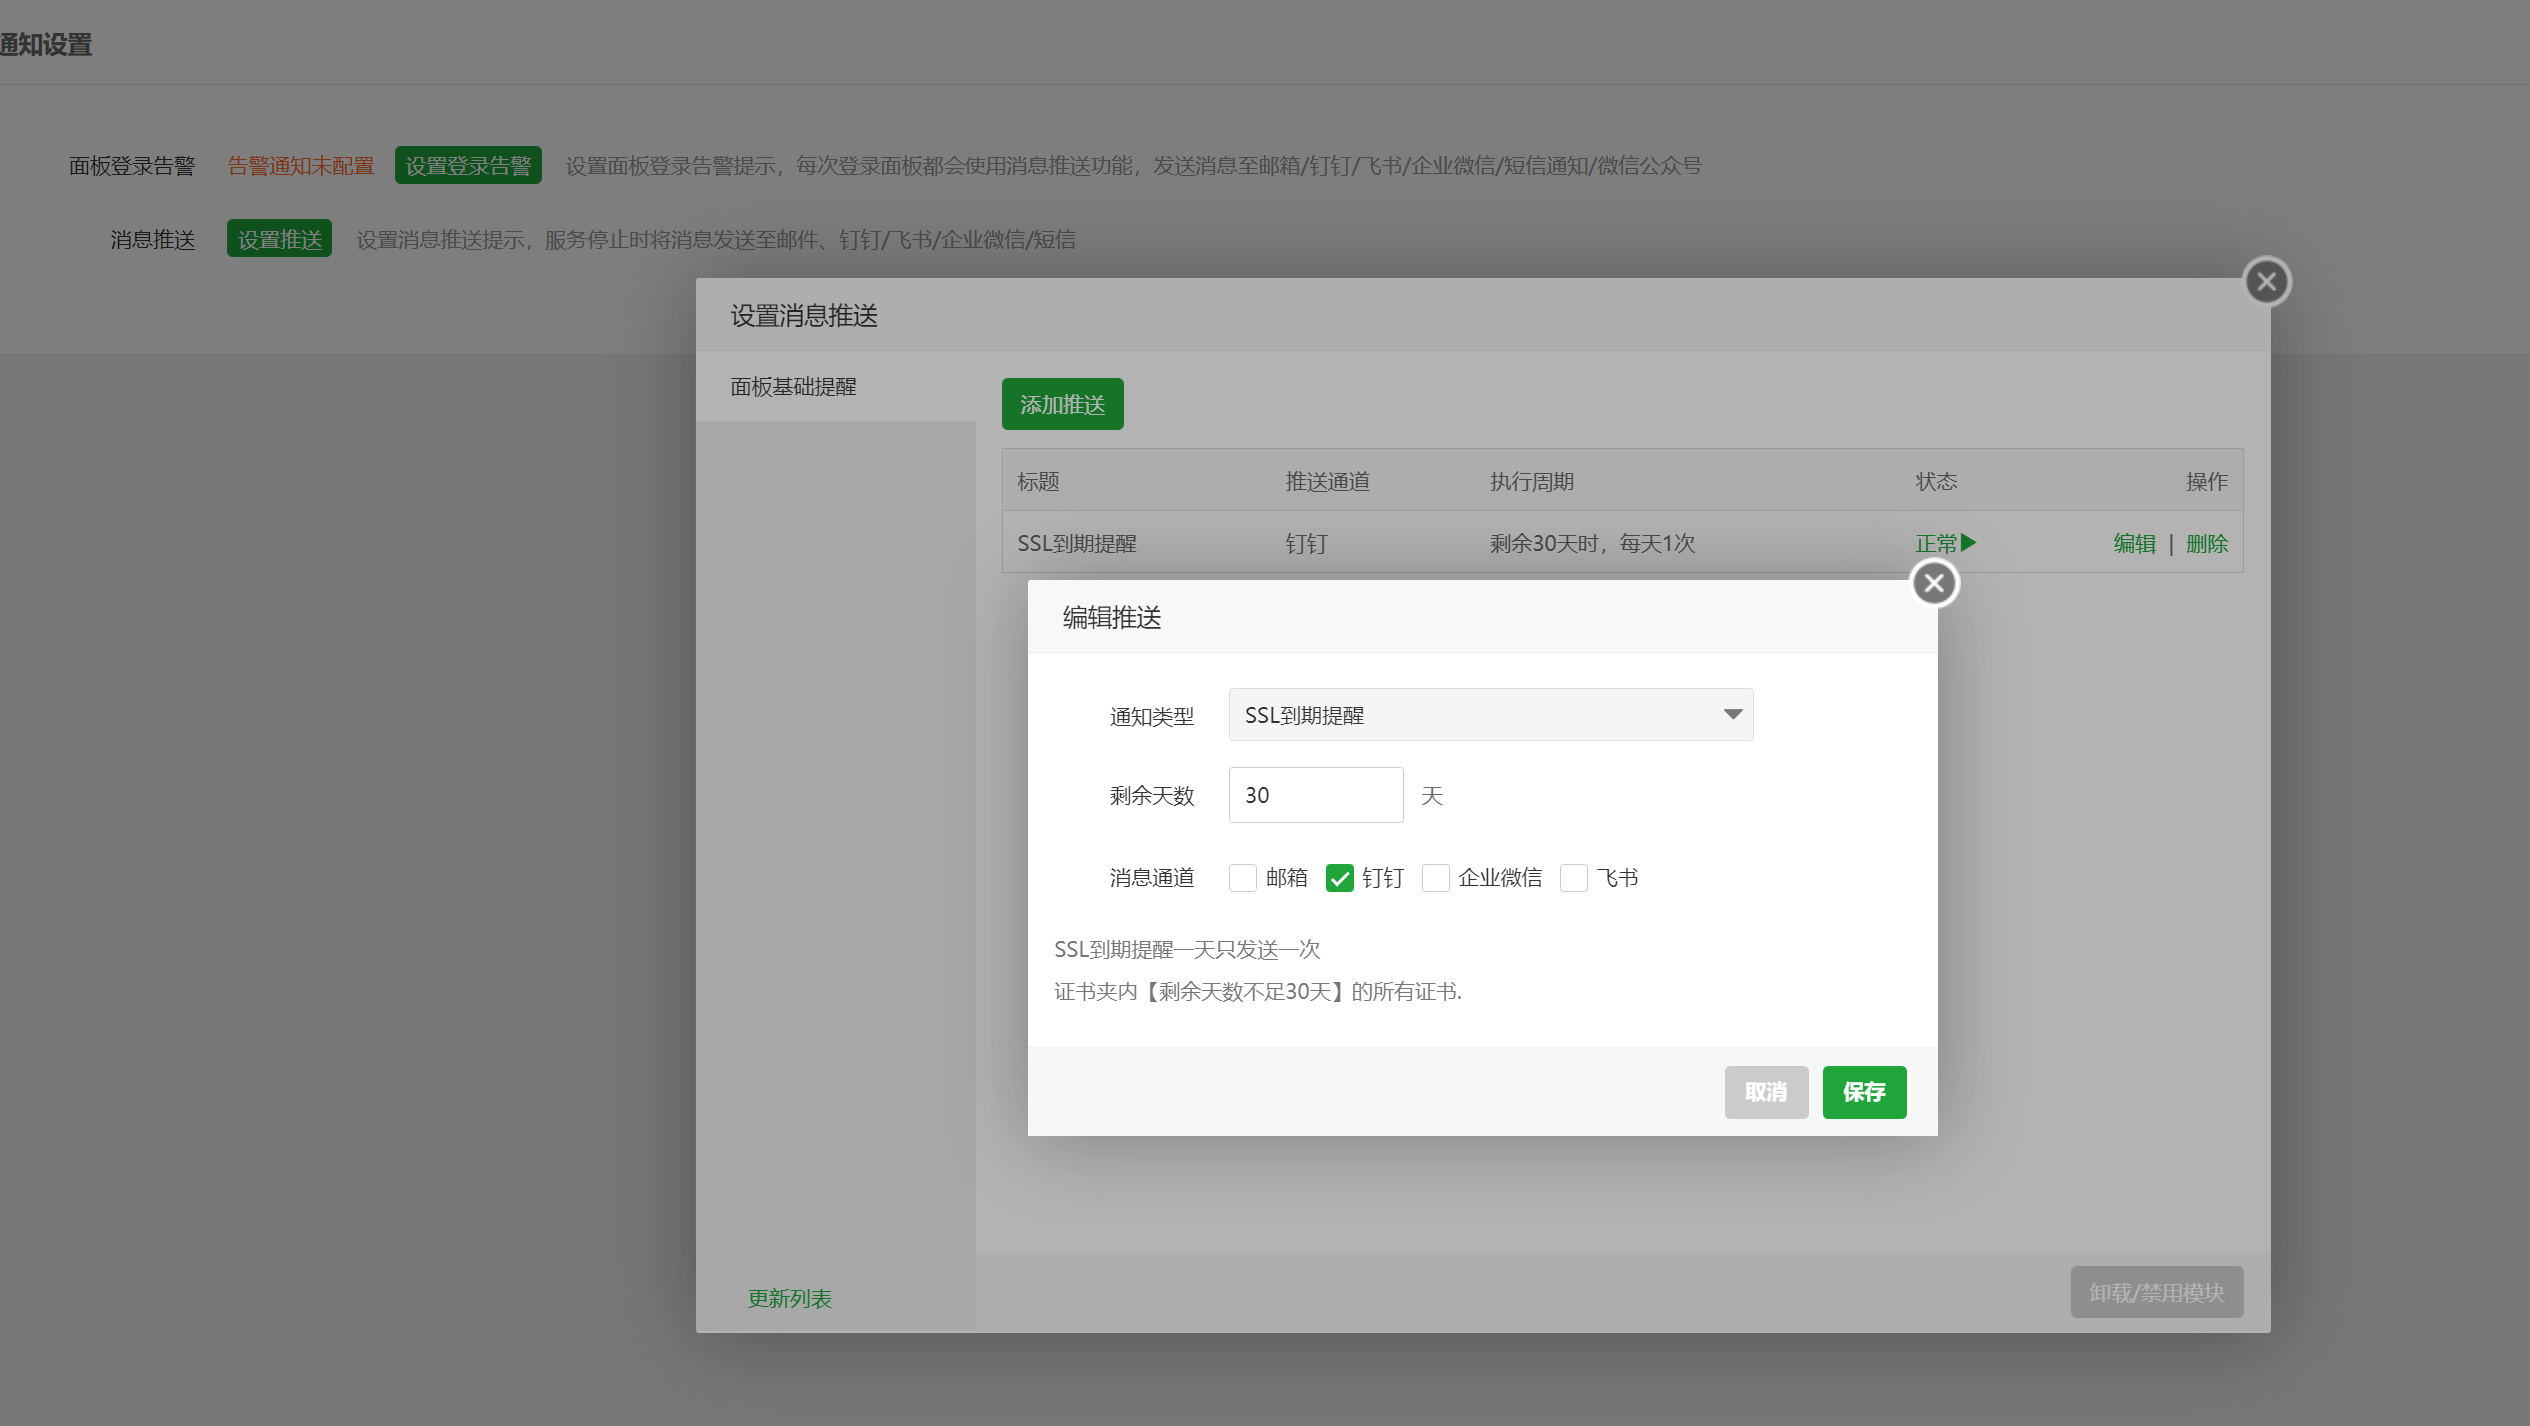Close the 设置消息推送 dialog with its X icon
Screen dimensions: 2530x1426
pos(2265,281)
